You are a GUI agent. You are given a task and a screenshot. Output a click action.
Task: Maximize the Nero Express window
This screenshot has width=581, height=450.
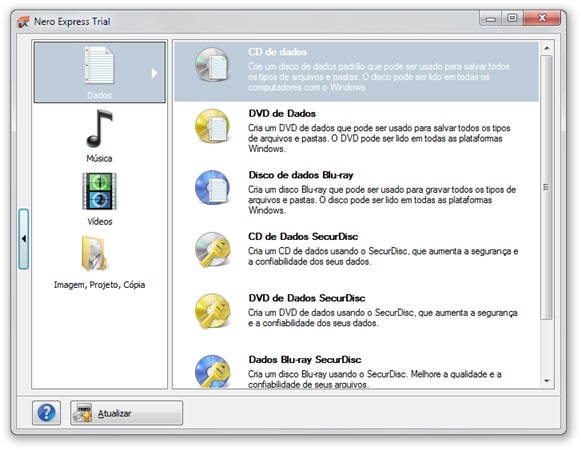tap(512, 18)
